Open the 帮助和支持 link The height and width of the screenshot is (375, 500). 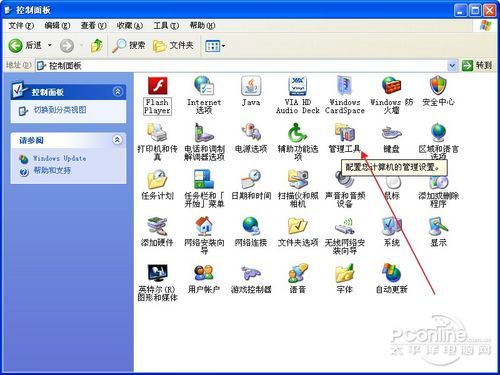pos(52,170)
